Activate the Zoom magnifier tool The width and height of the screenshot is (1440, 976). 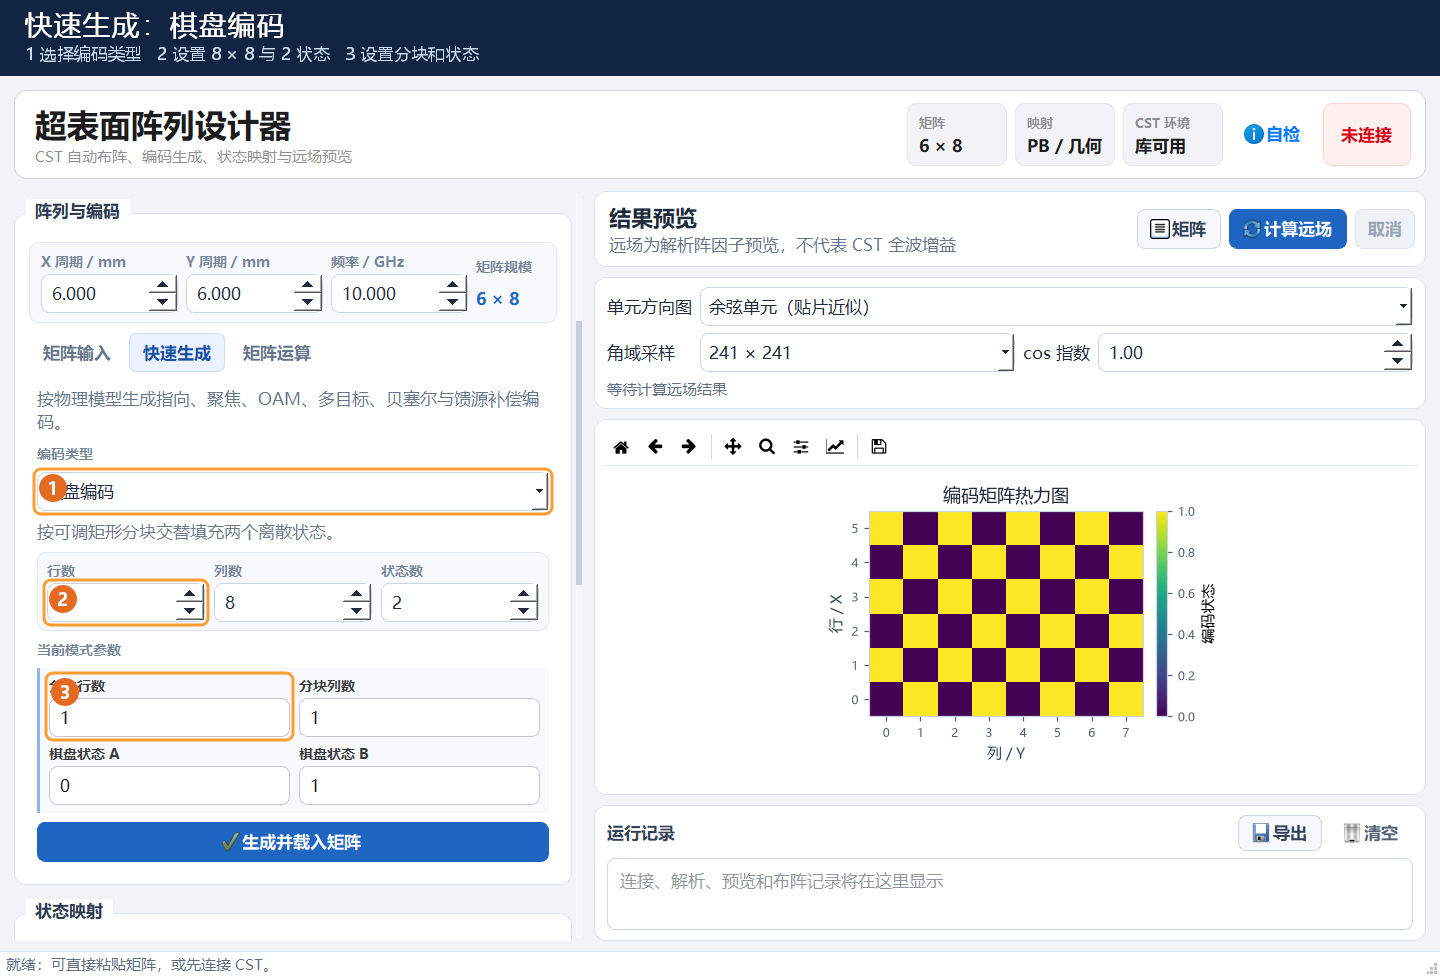767,447
